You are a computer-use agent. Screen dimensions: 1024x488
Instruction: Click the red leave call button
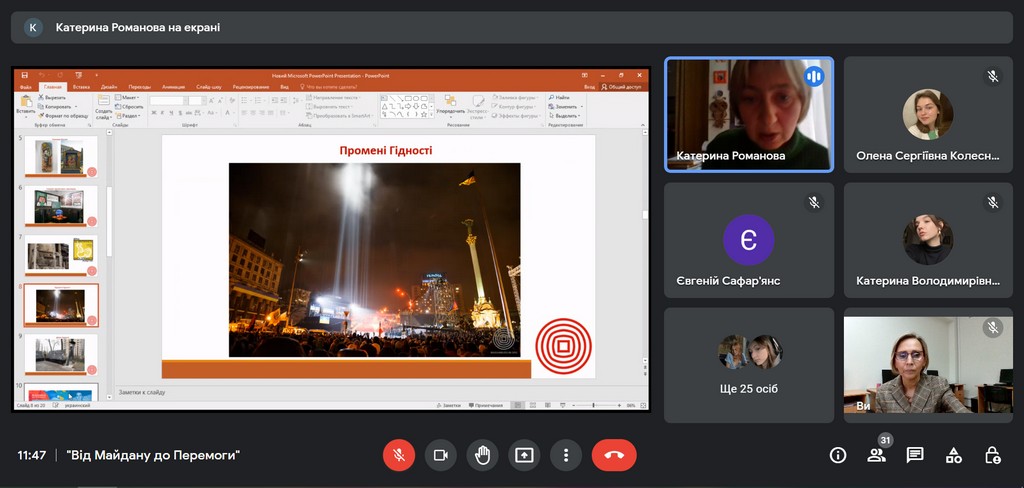[613, 455]
